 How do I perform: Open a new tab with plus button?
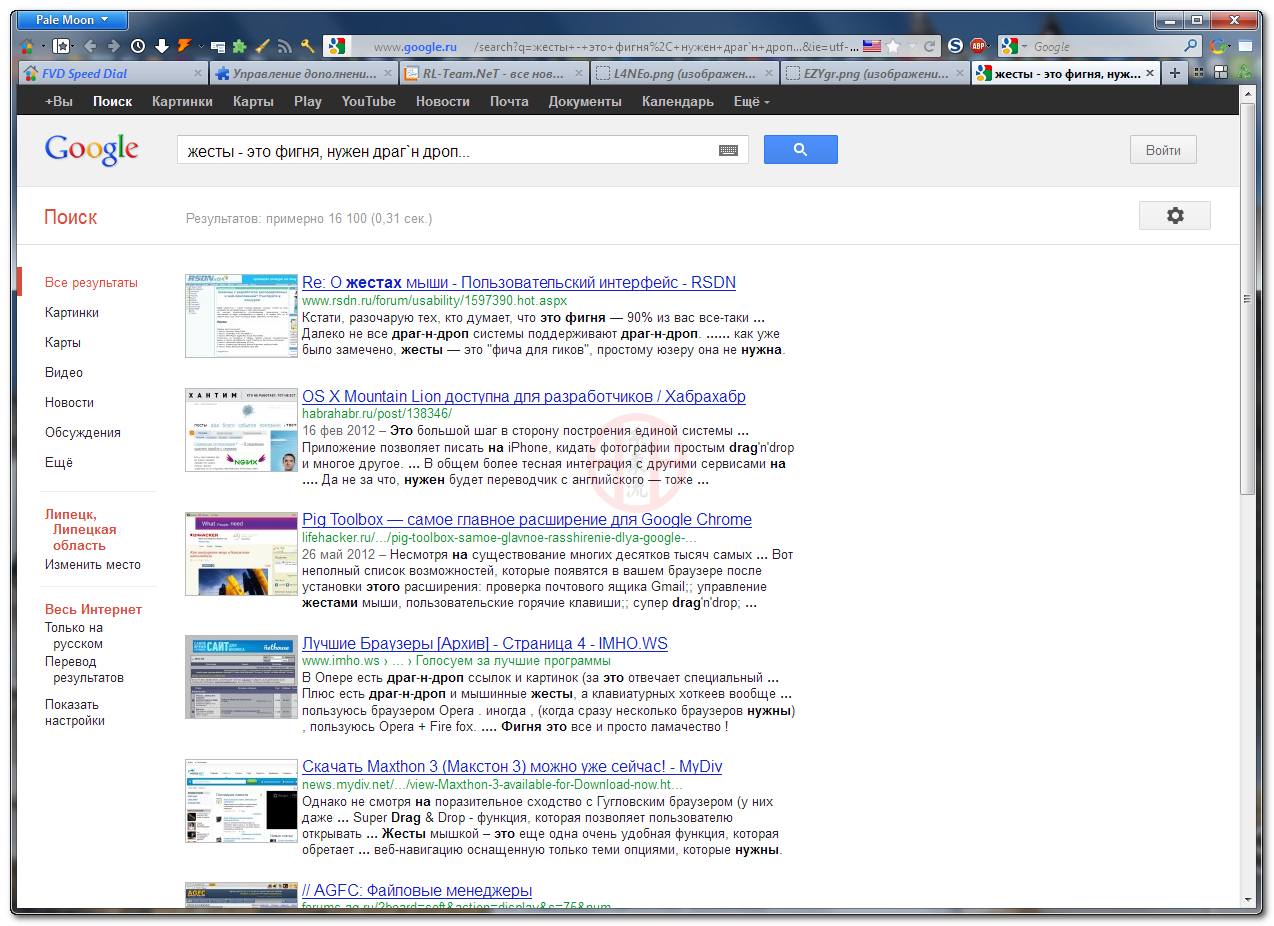pyautogui.click(x=1175, y=73)
